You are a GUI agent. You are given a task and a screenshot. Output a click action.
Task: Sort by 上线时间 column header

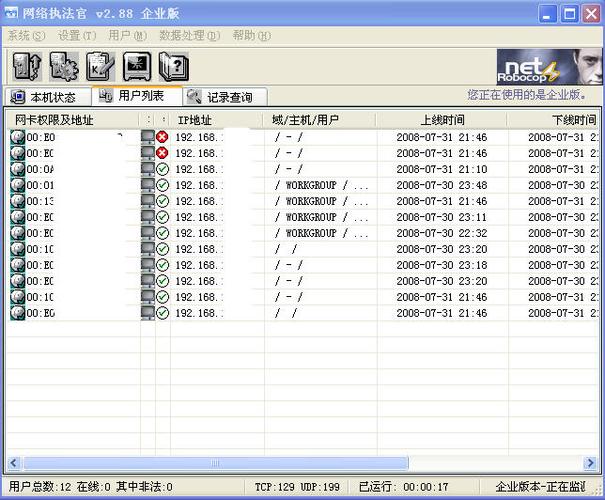(442, 120)
